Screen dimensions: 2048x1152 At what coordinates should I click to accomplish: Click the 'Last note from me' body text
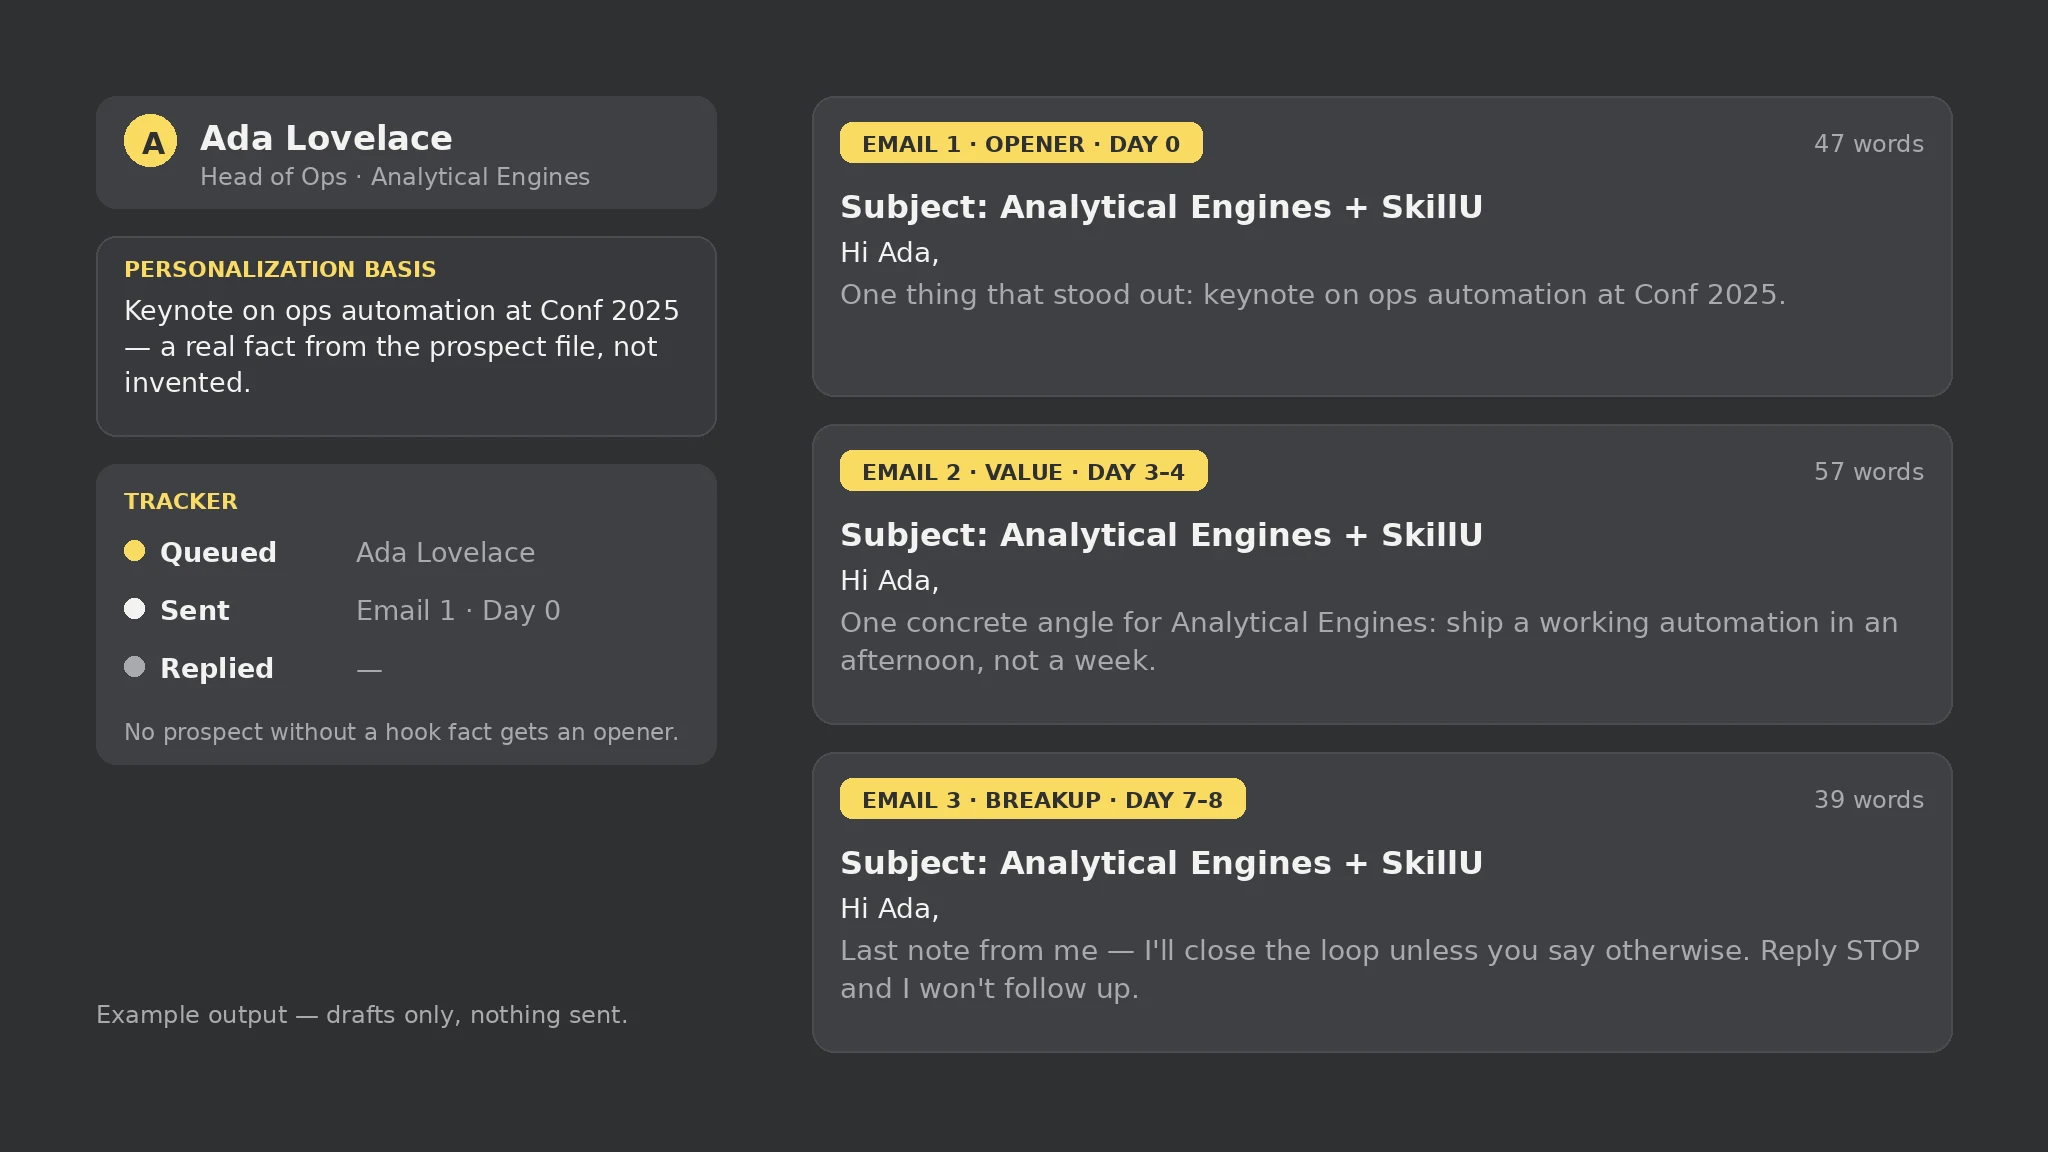coord(1379,969)
